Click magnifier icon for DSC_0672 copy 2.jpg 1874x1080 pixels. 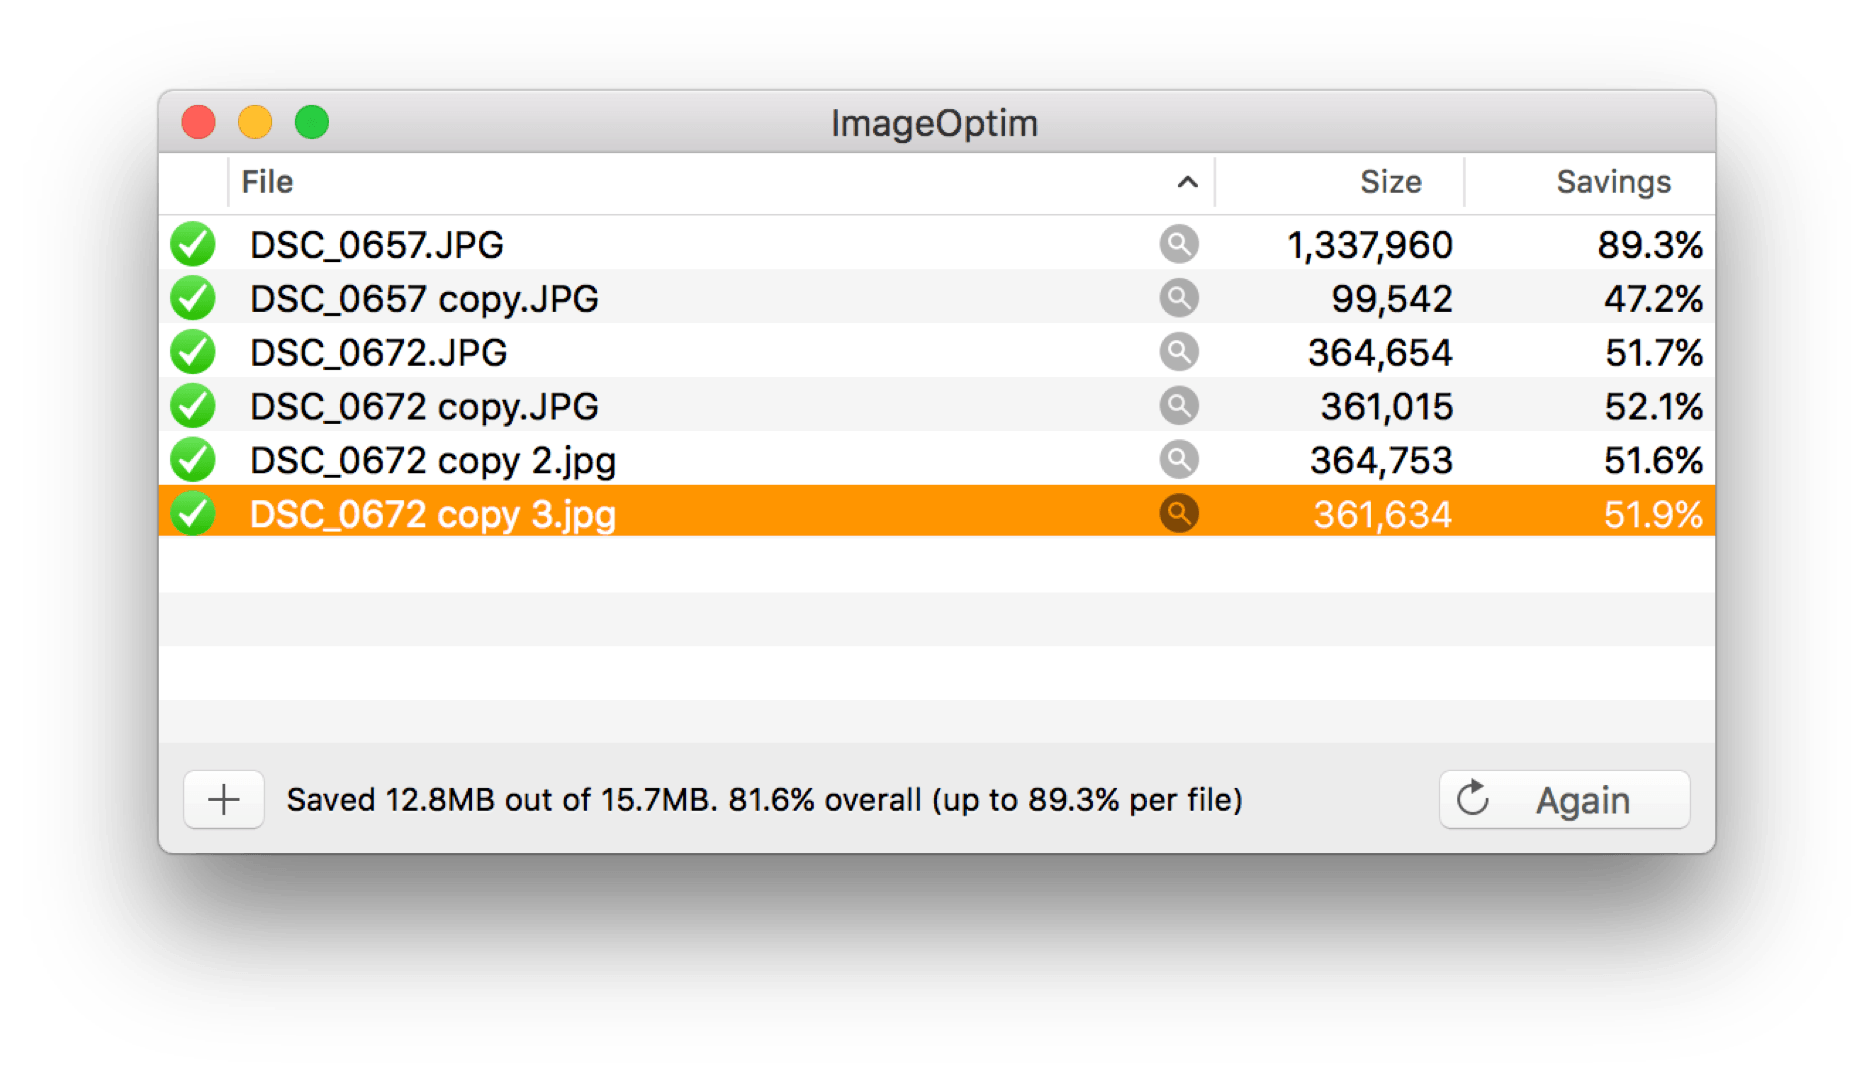(1179, 460)
